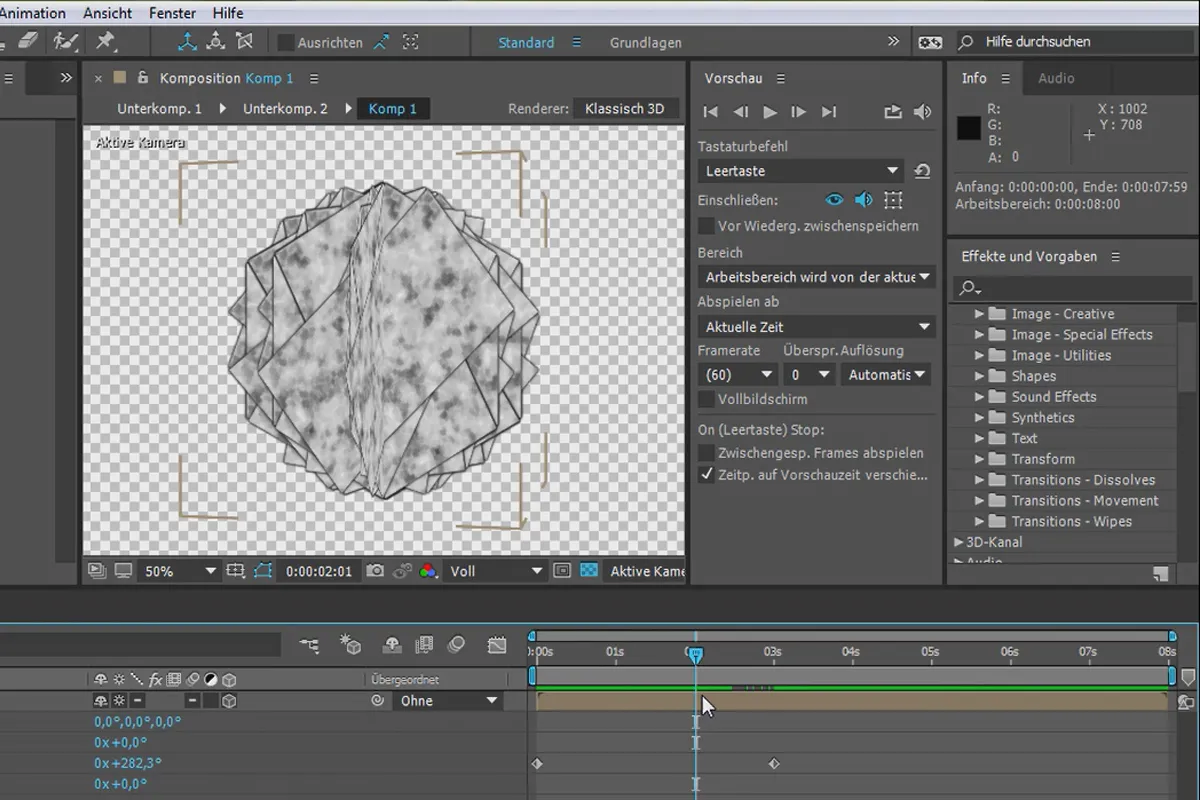Viewport: 1200px width, 800px height.
Task: Expand Image - Creative presets folder
Action: tap(980, 314)
